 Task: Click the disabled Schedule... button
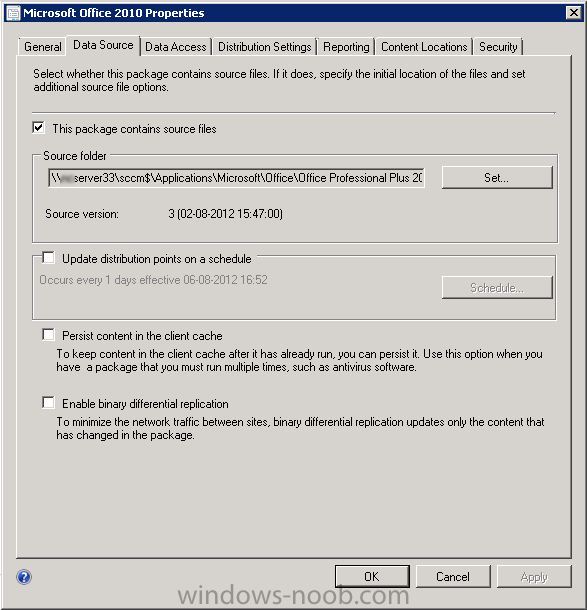[x=497, y=288]
